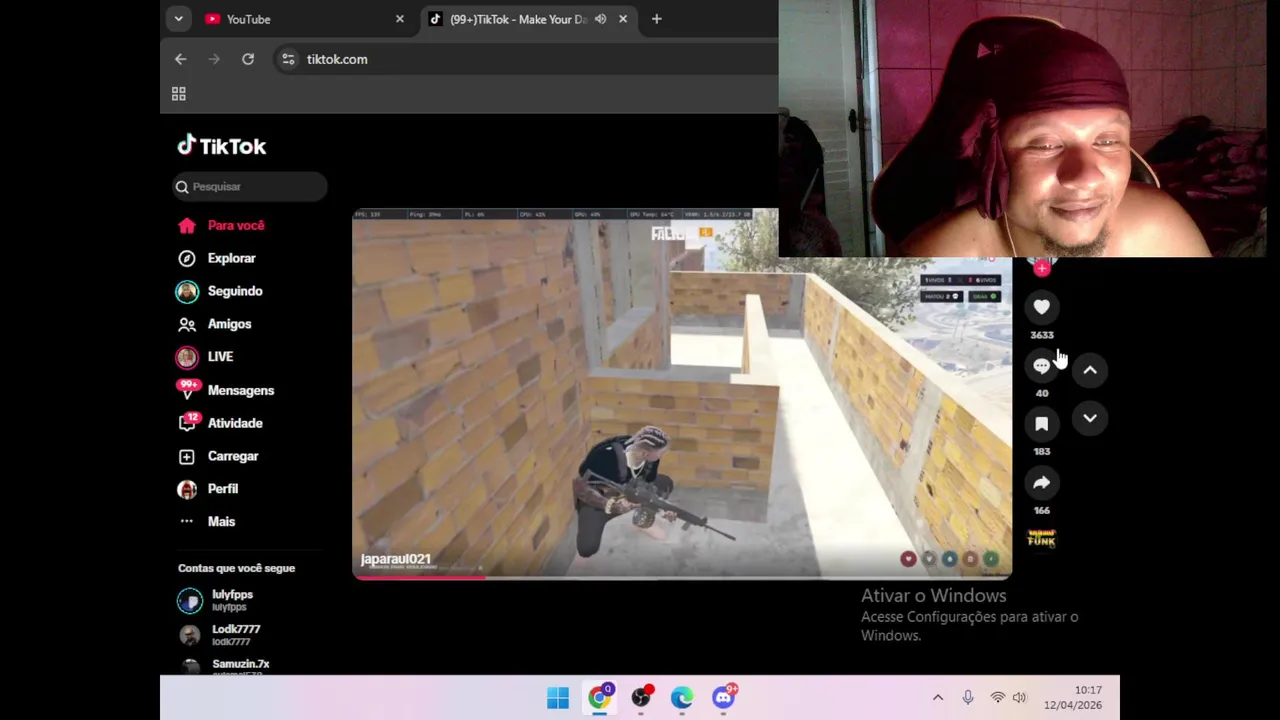Viewport: 1280px width, 720px height.
Task: Go to previous video arrow
Action: [x=1090, y=370]
